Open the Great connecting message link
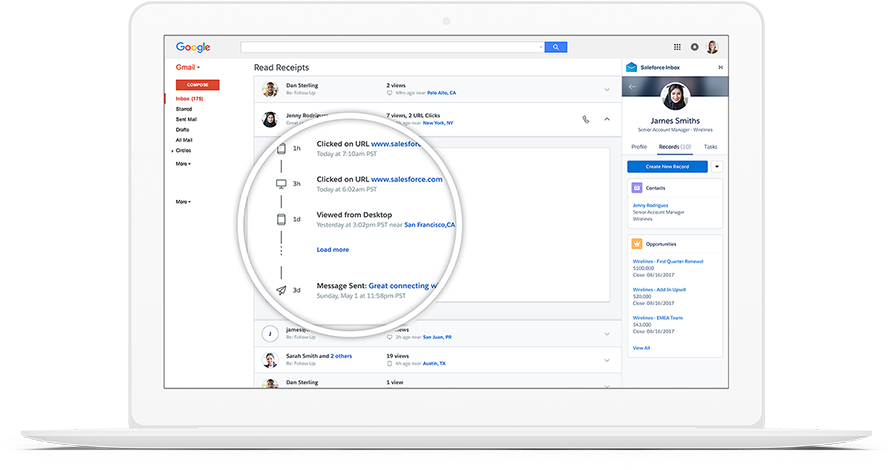 403,286
